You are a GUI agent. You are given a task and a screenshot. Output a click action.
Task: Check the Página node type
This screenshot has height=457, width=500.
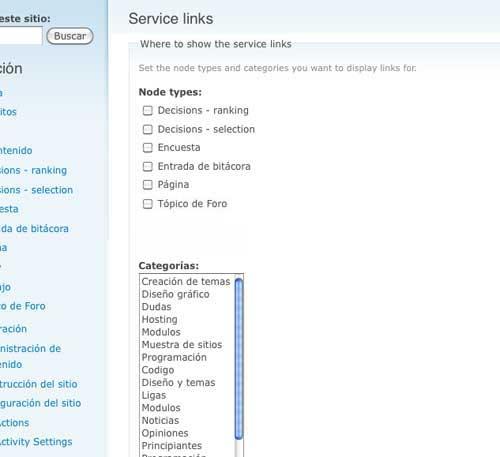[147, 185]
